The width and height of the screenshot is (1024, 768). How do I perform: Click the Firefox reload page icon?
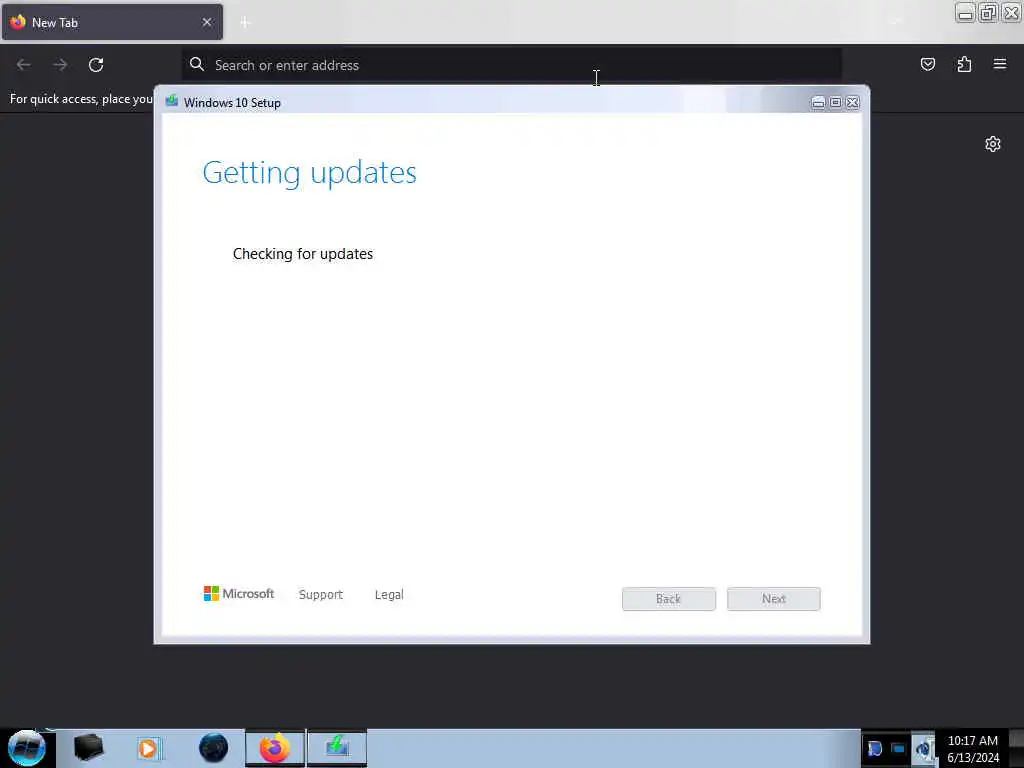(96, 65)
